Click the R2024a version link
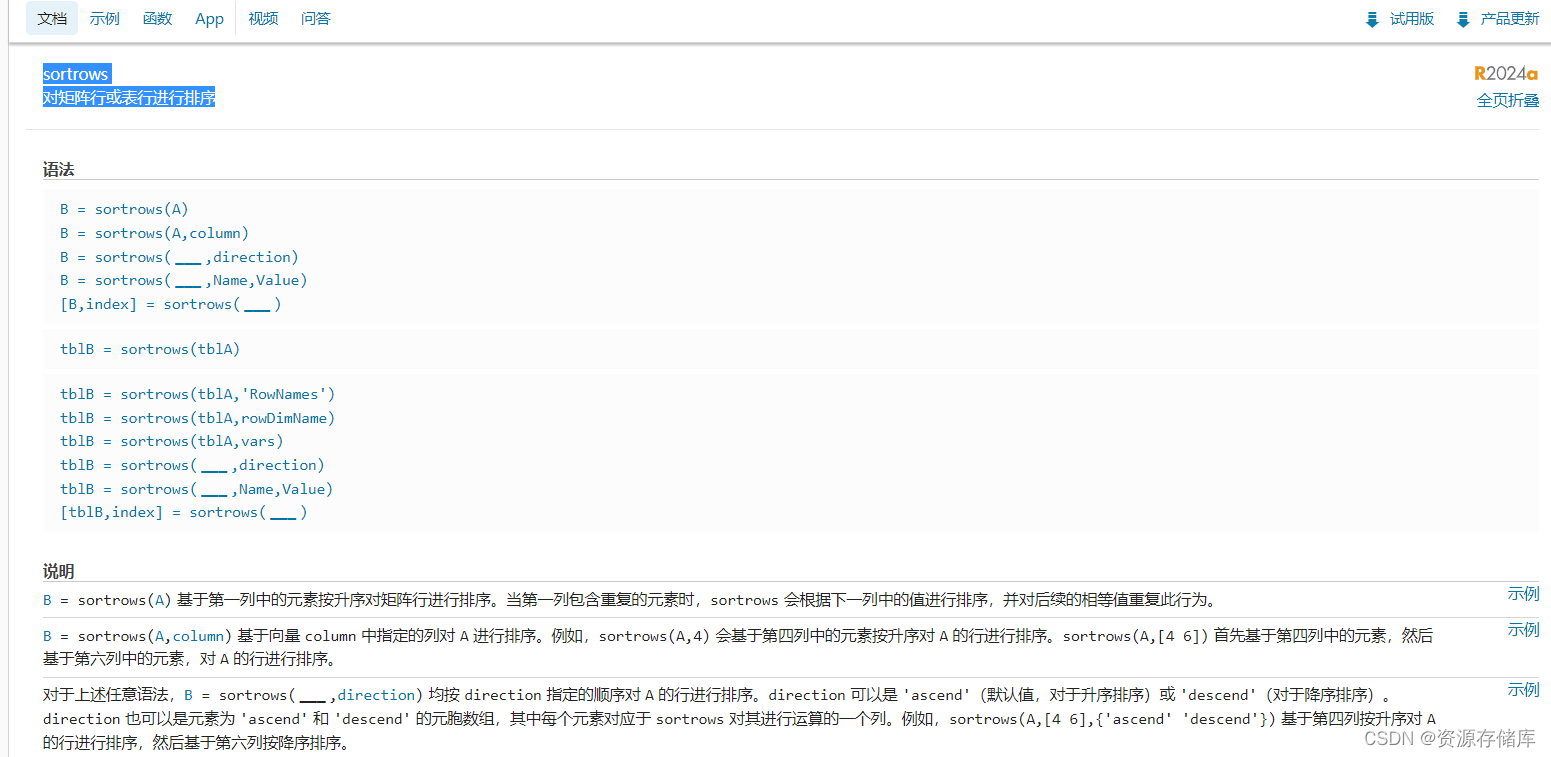This screenshot has height=757, width=1551. (x=1506, y=73)
